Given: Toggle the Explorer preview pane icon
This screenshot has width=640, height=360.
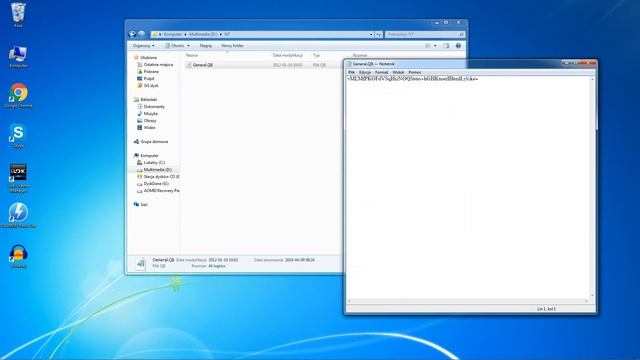Looking at the screenshot, I should 446,46.
